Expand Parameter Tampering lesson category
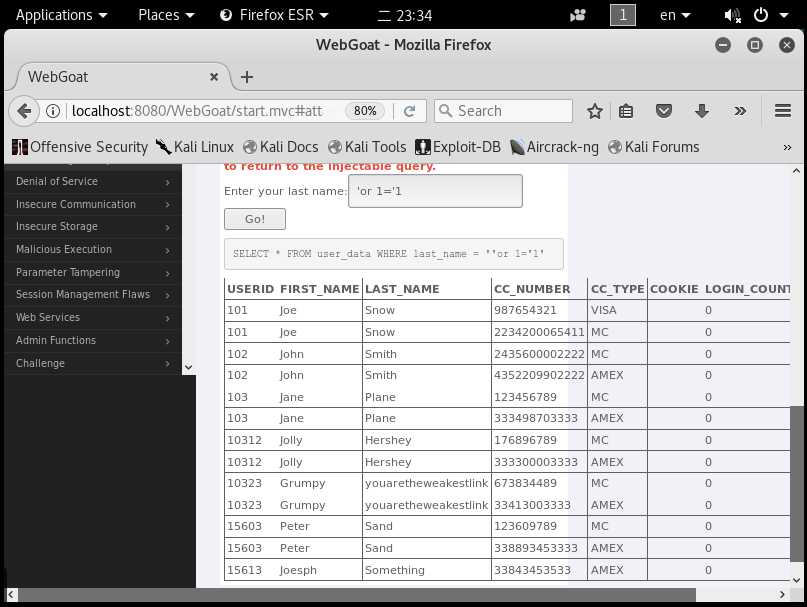Screen dimensions: 807x607 [93, 272]
